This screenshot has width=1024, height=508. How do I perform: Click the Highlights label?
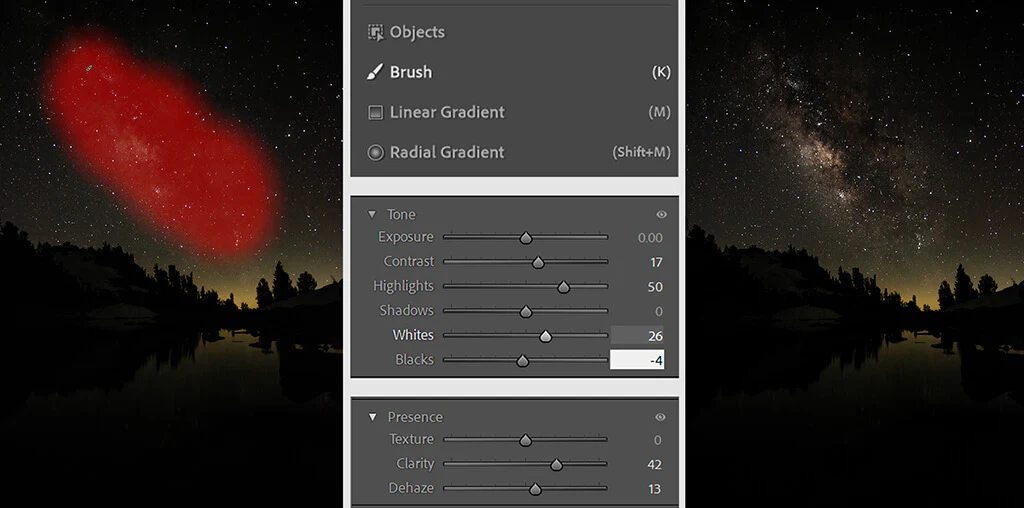(x=403, y=286)
